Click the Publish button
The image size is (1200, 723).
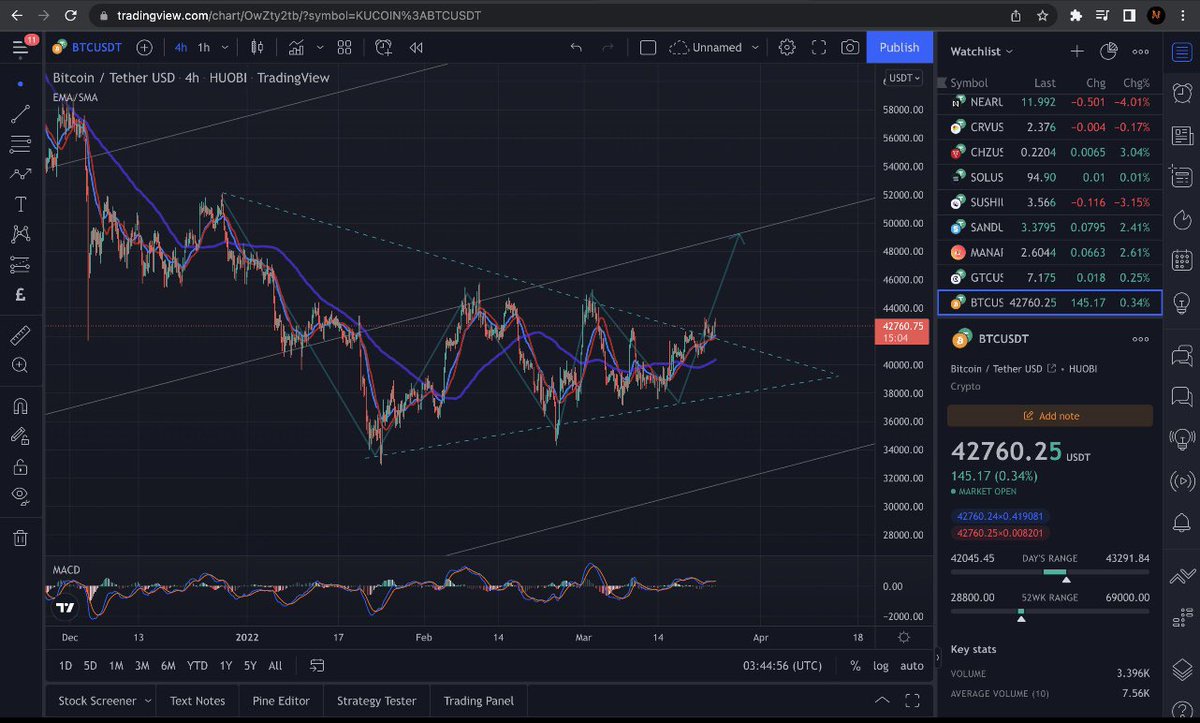(899, 47)
